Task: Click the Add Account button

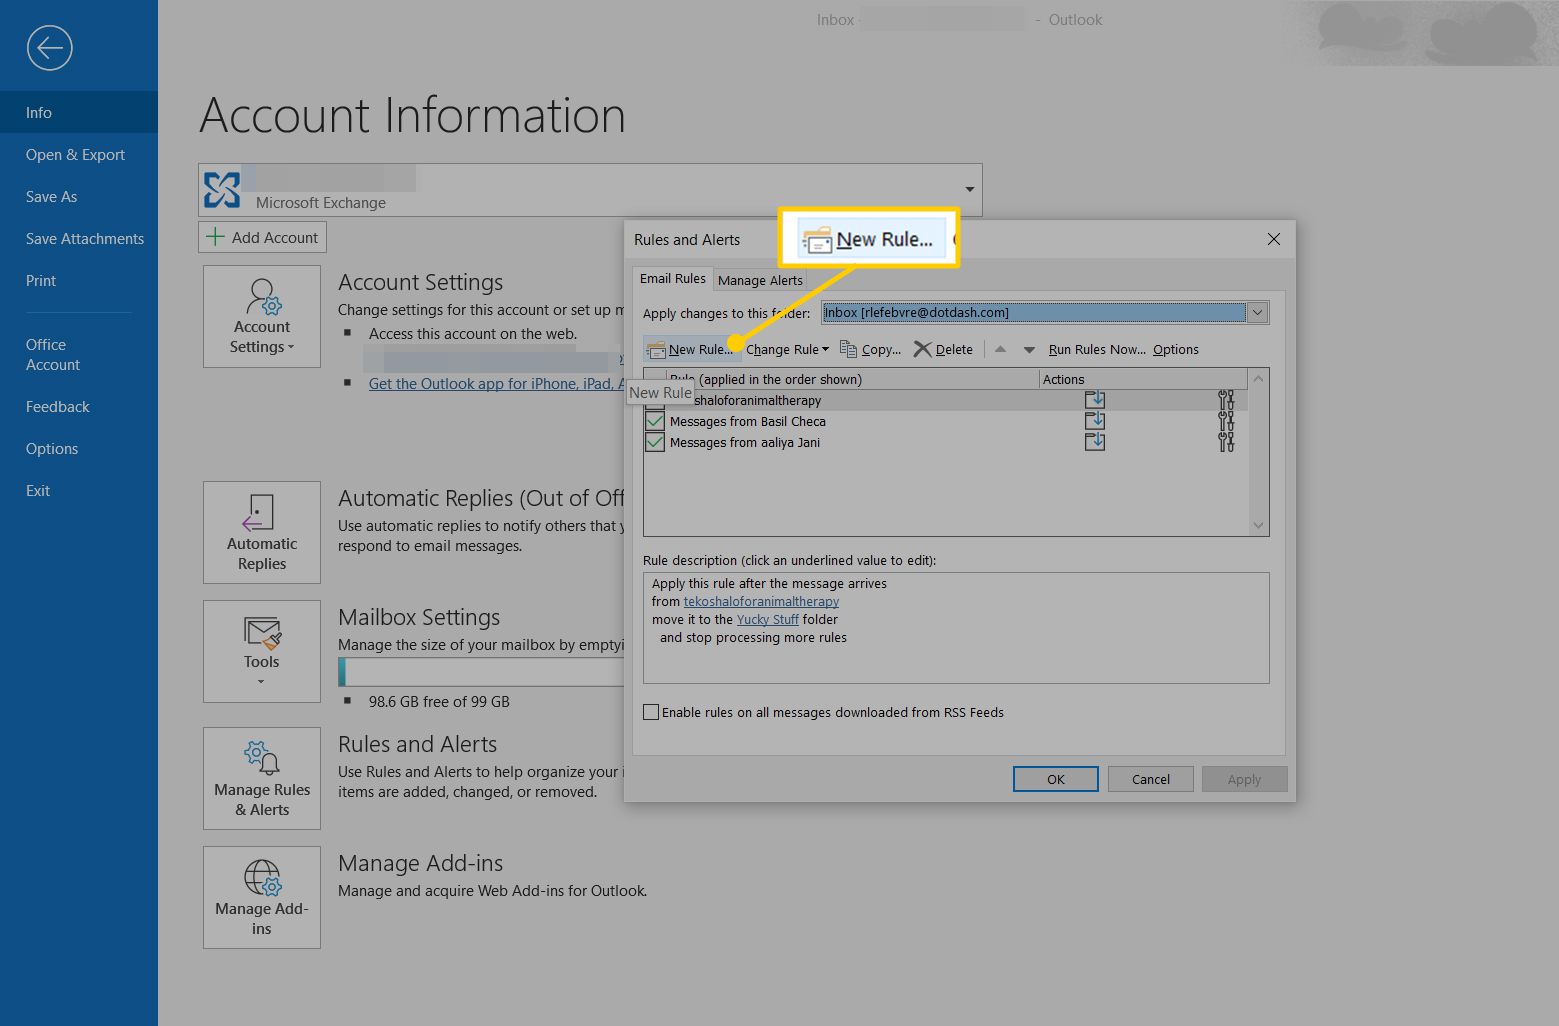Action: point(262,237)
